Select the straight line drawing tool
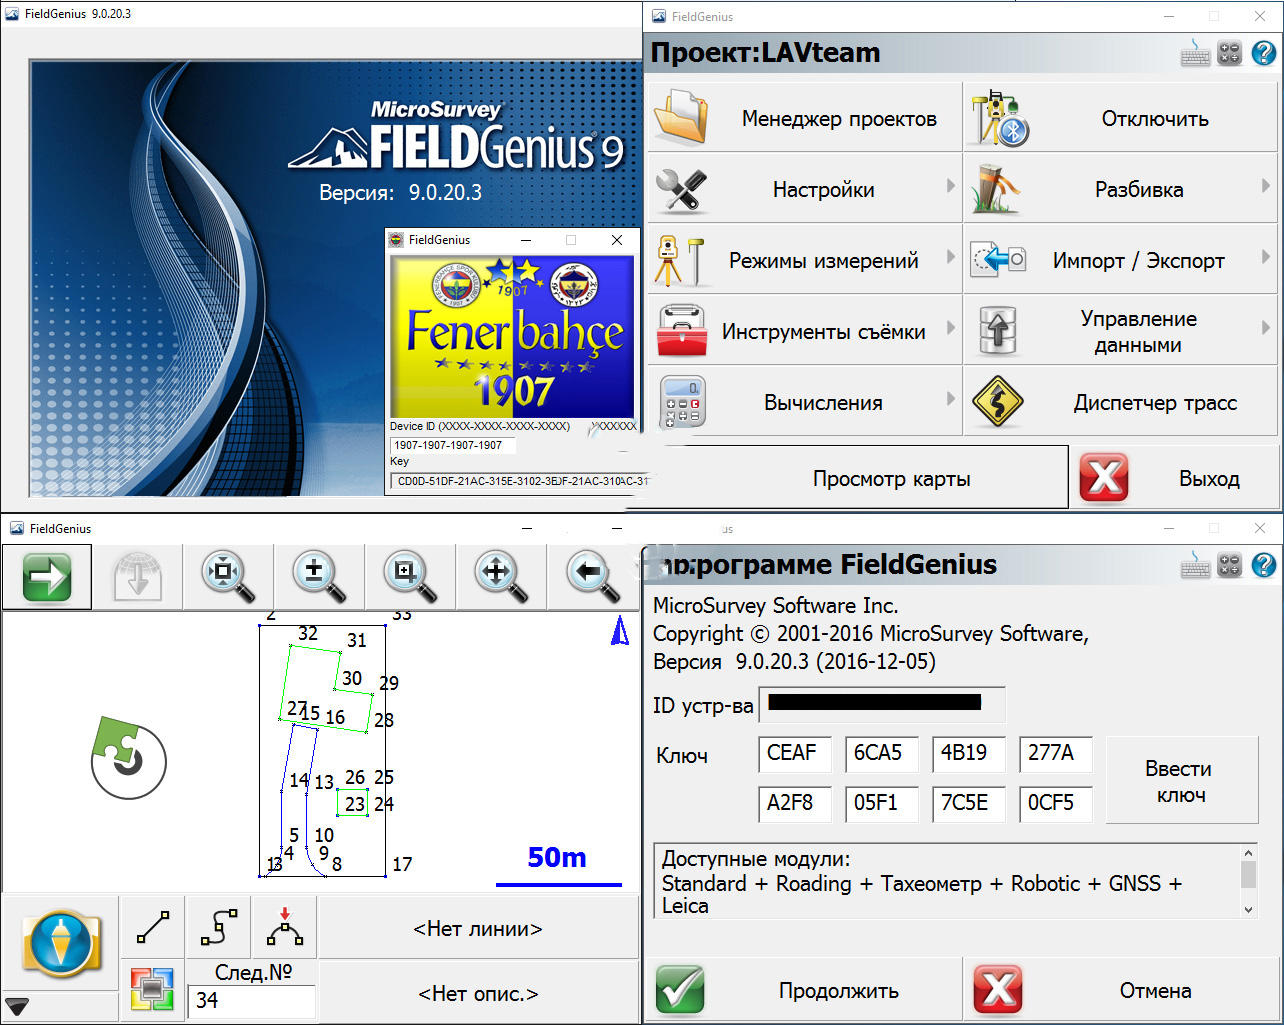 point(153,928)
